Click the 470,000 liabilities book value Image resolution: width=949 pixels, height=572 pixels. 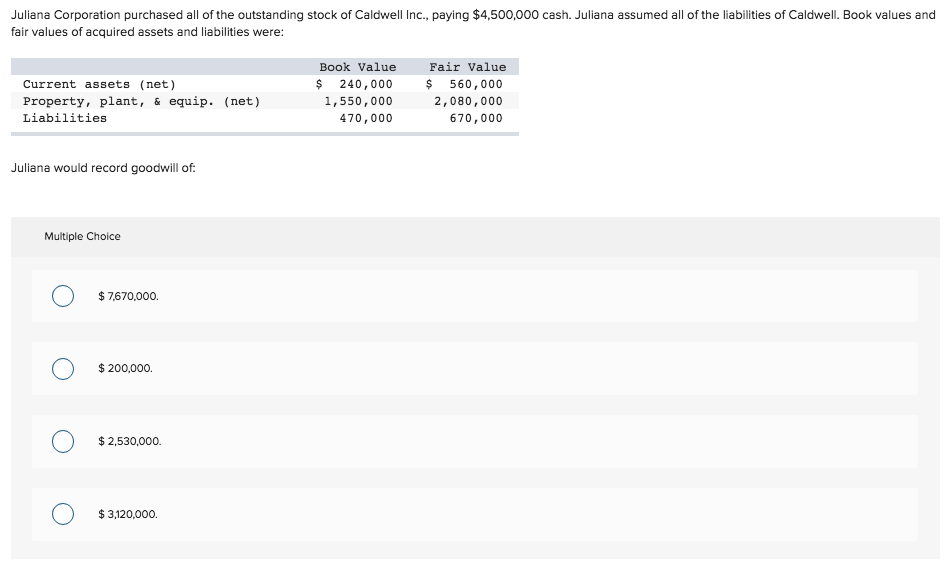(x=366, y=118)
